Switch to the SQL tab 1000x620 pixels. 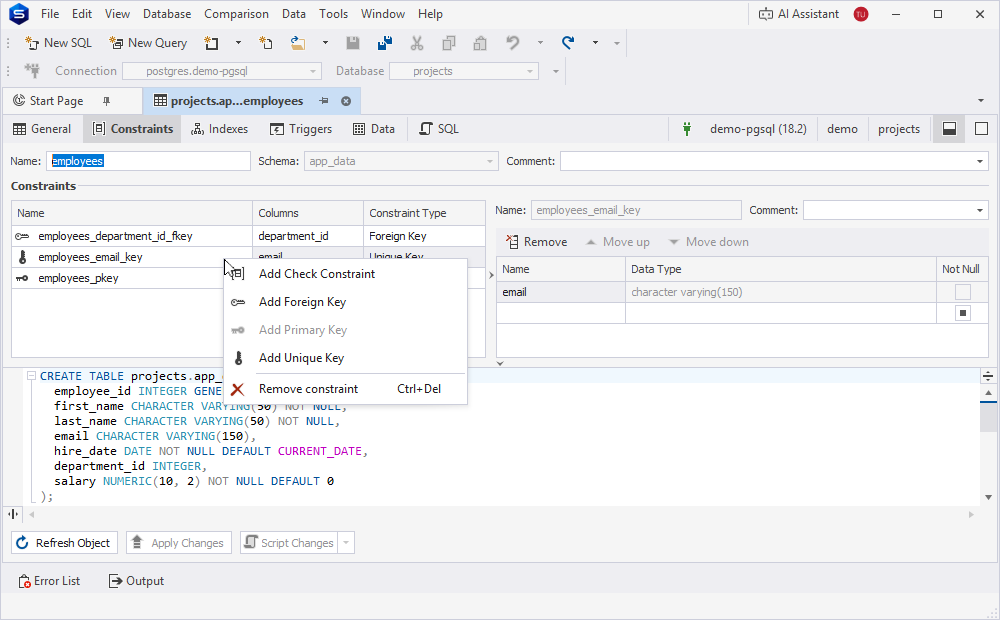(439, 129)
